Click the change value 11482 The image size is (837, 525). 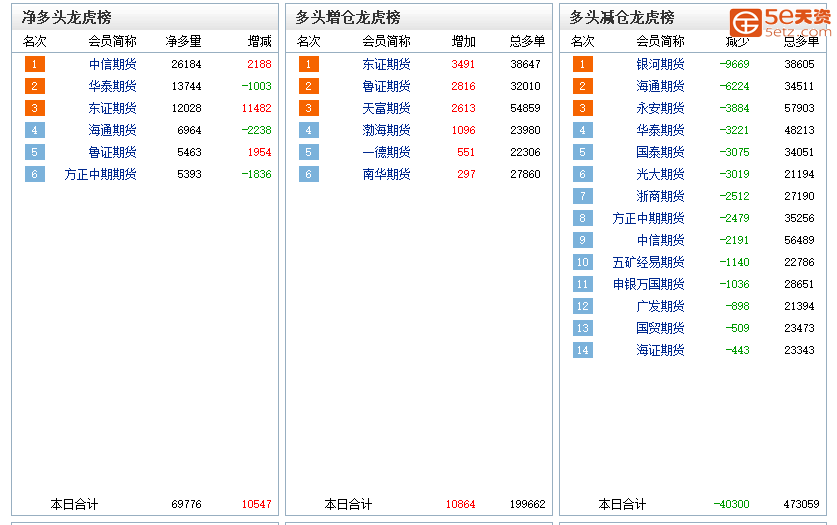[257, 108]
